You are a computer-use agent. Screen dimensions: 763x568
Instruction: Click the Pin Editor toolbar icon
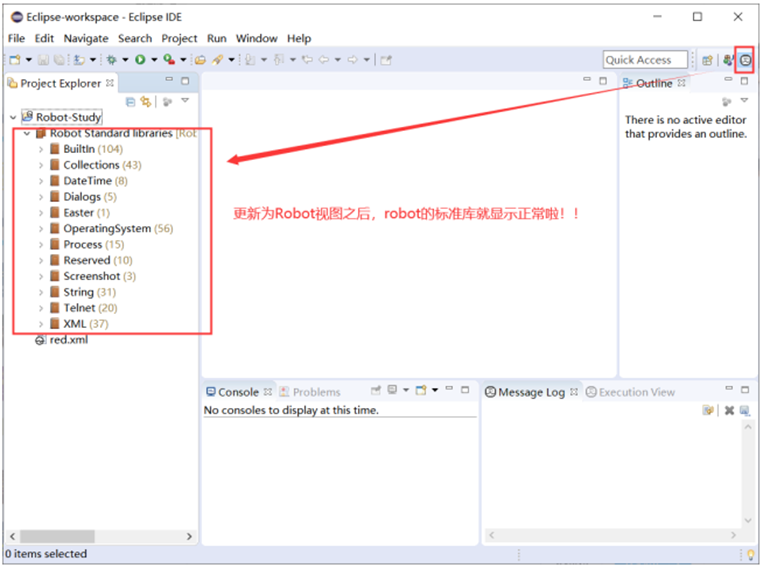pyautogui.click(x=386, y=60)
